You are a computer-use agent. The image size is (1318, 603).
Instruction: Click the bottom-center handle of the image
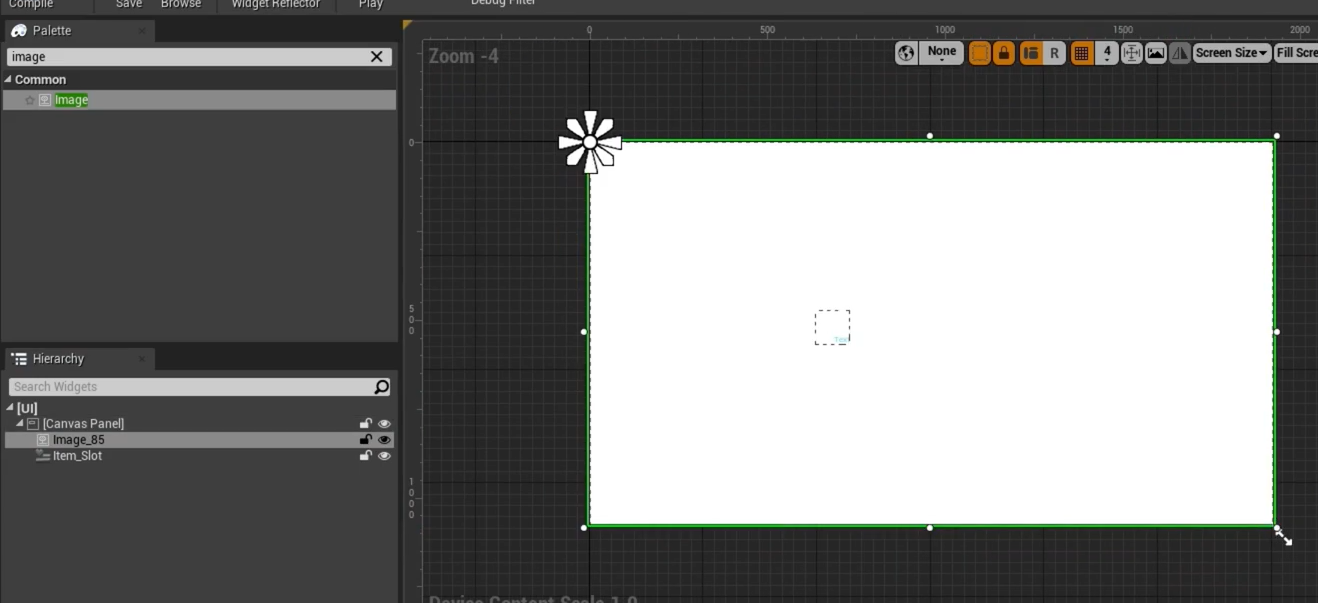[930, 528]
